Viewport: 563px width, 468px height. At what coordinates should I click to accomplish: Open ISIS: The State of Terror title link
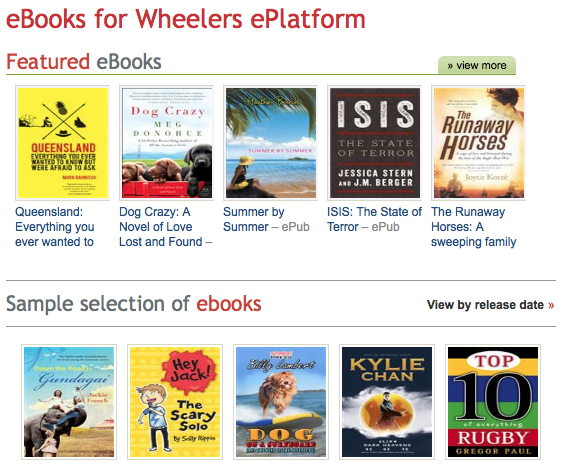coord(374,219)
